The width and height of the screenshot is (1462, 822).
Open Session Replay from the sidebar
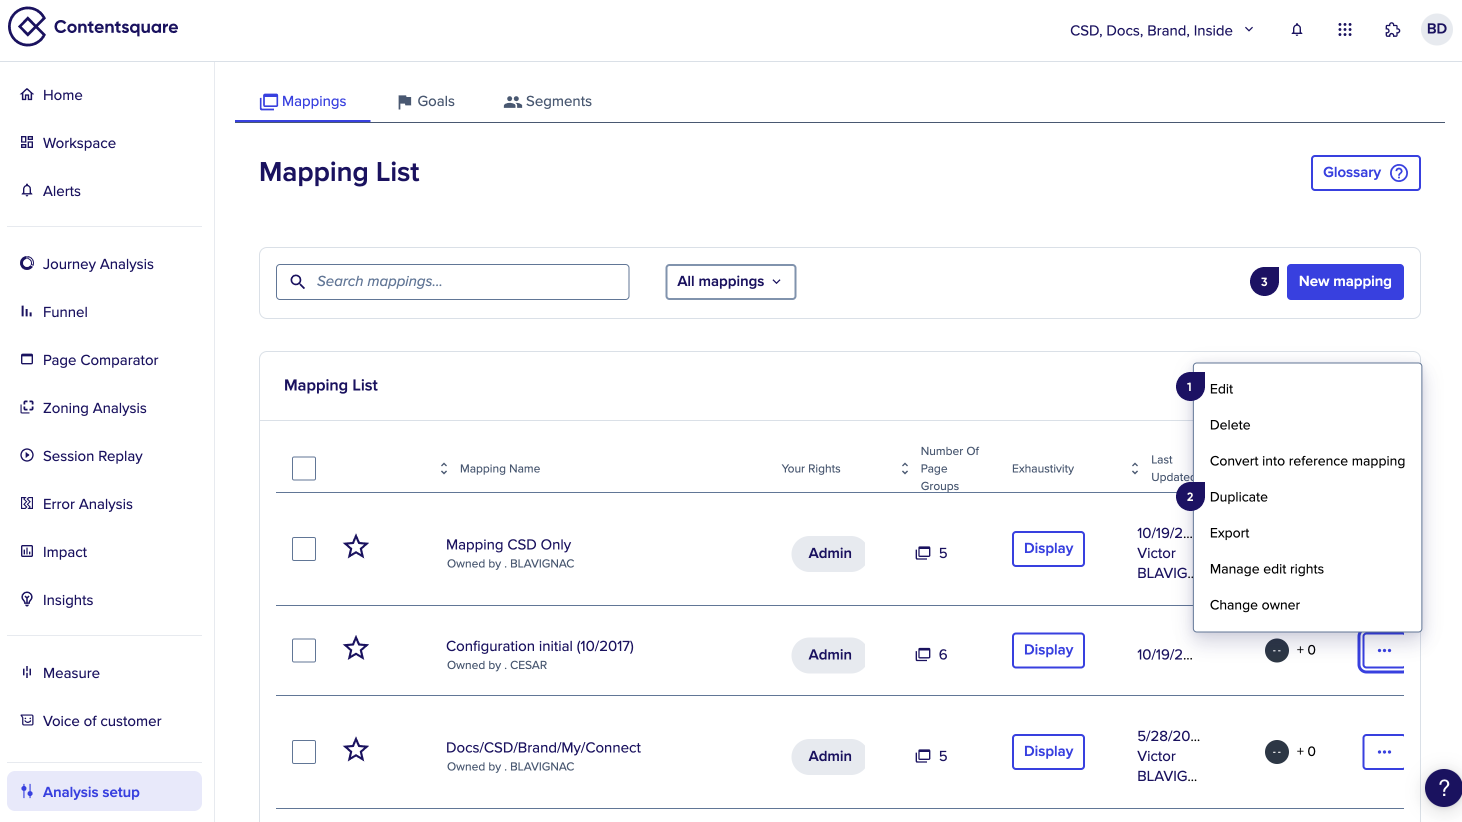click(x=90, y=455)
